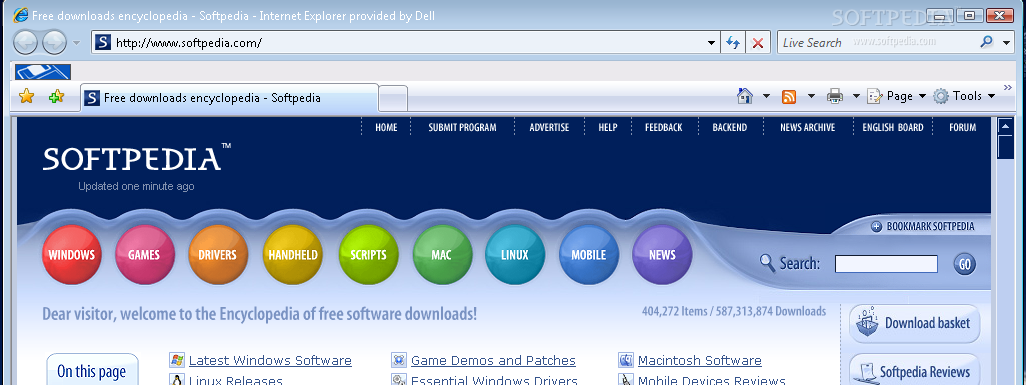Expand the toolbar overflow chevron
Image resolution: width=1026 pixels, height=385 pixels.
pos(1008,87)
